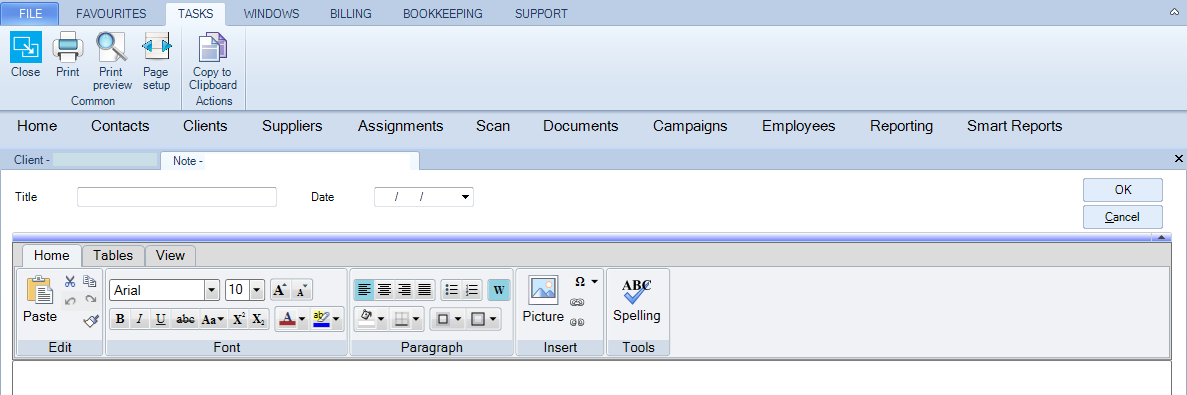Viewport: 1187px width, 395px height.
Task: Close the open tab with the X
Action: point(1178,159)
